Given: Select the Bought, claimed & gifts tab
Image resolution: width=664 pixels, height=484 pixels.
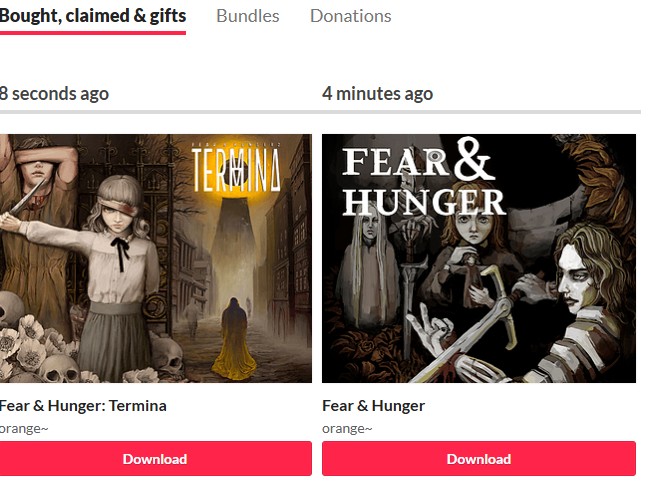Looking at the screenshot, I should [93, 16].
